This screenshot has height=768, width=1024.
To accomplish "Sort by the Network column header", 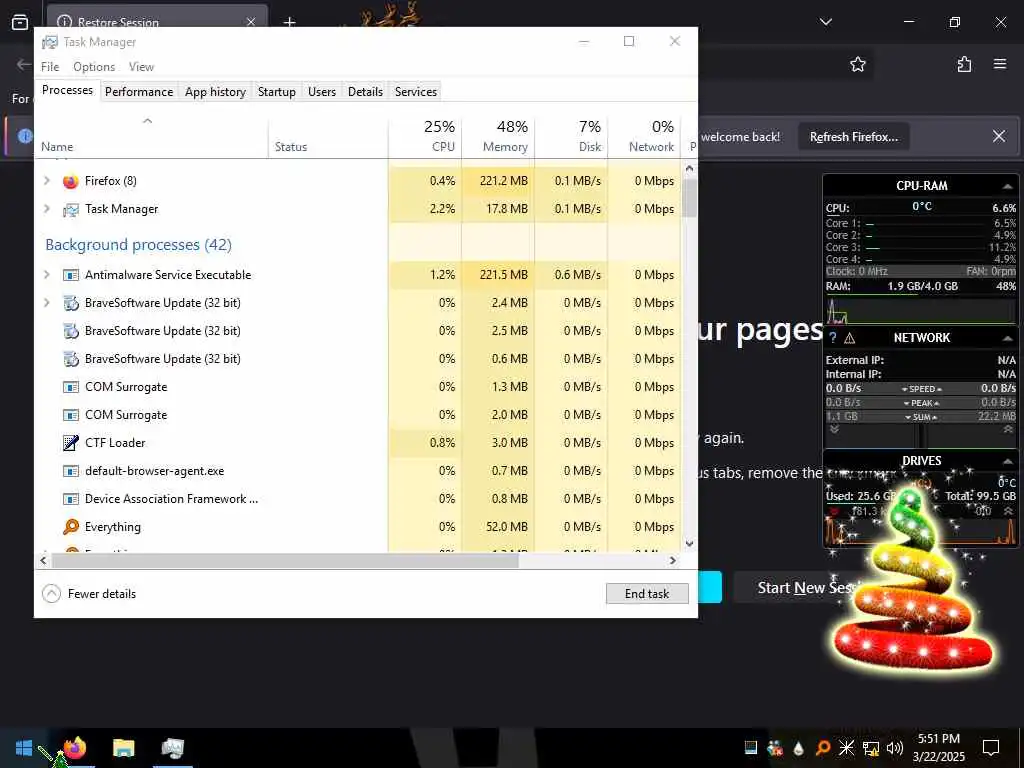I will (644, 136).
